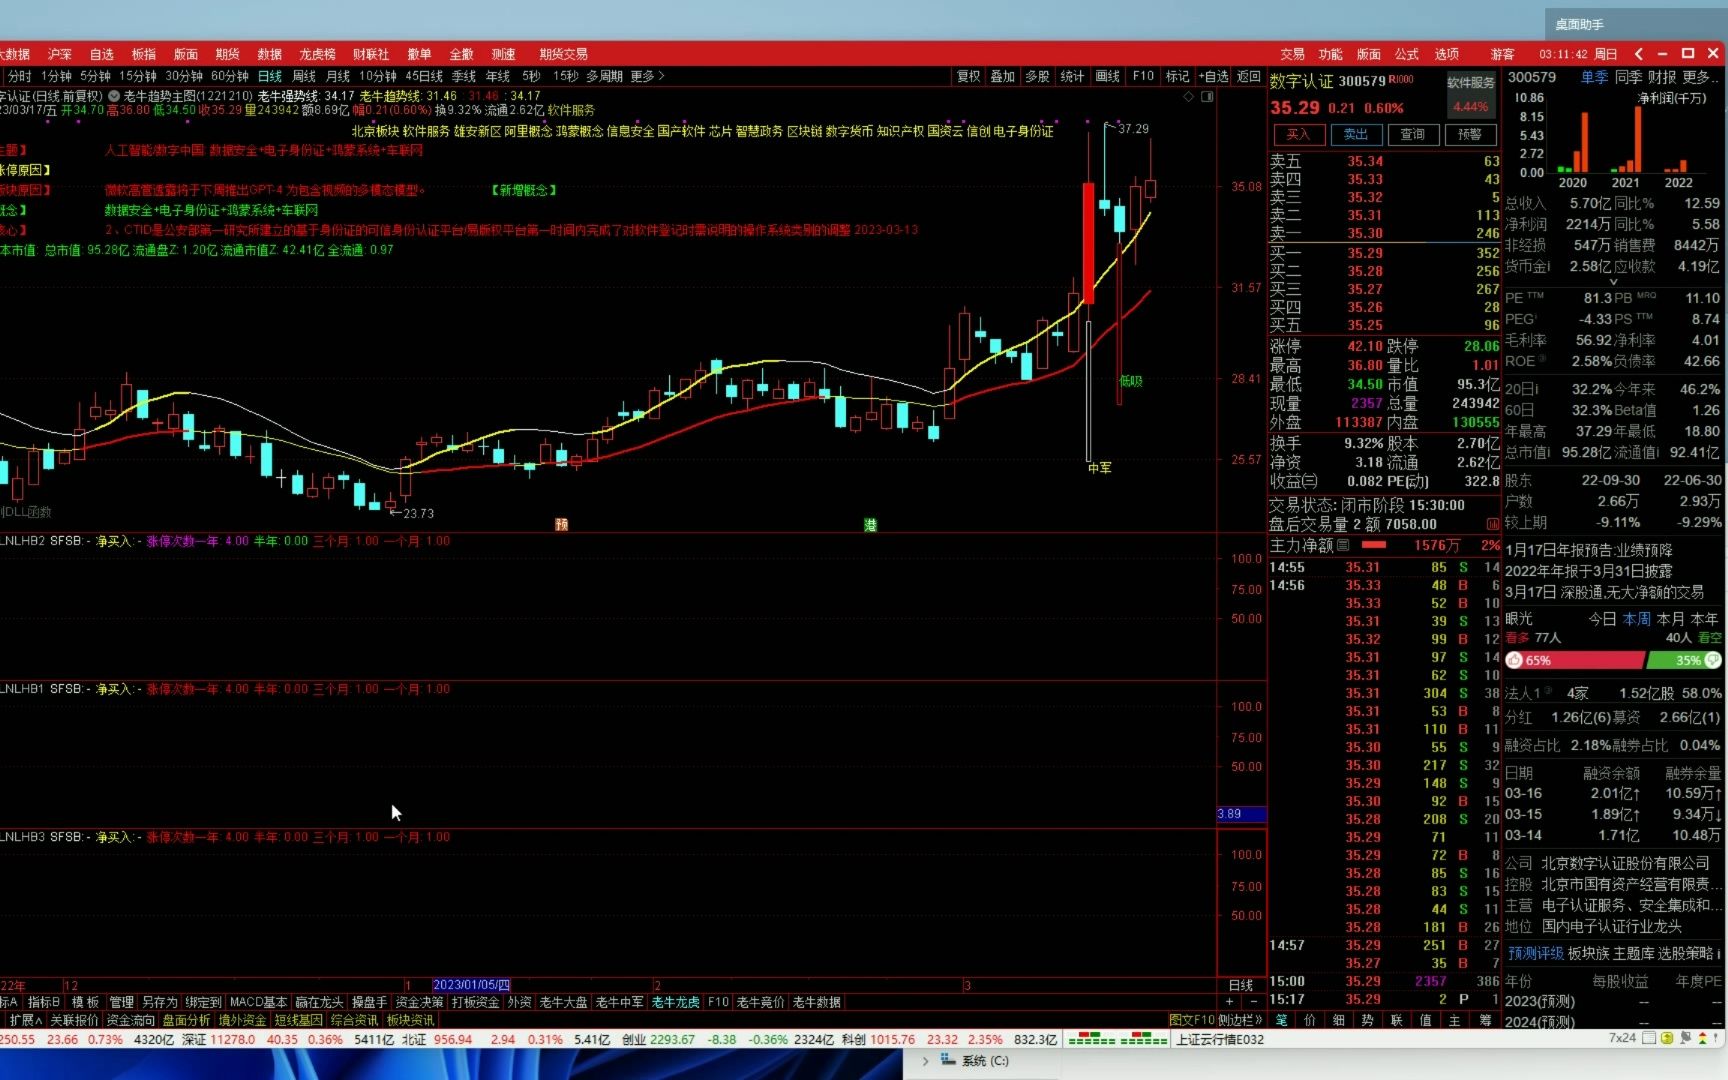Switch to 老牛龙虎 indicator tab
This screenshot has width=1728, height=1080.
point(676,1002)
